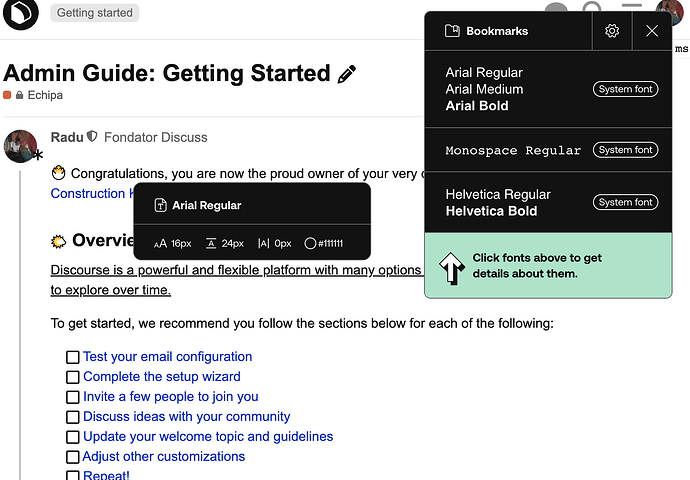This screenshot has height=480, width=690.
Task: Check Discuss ideas with your community box
Action: [73, 417]
